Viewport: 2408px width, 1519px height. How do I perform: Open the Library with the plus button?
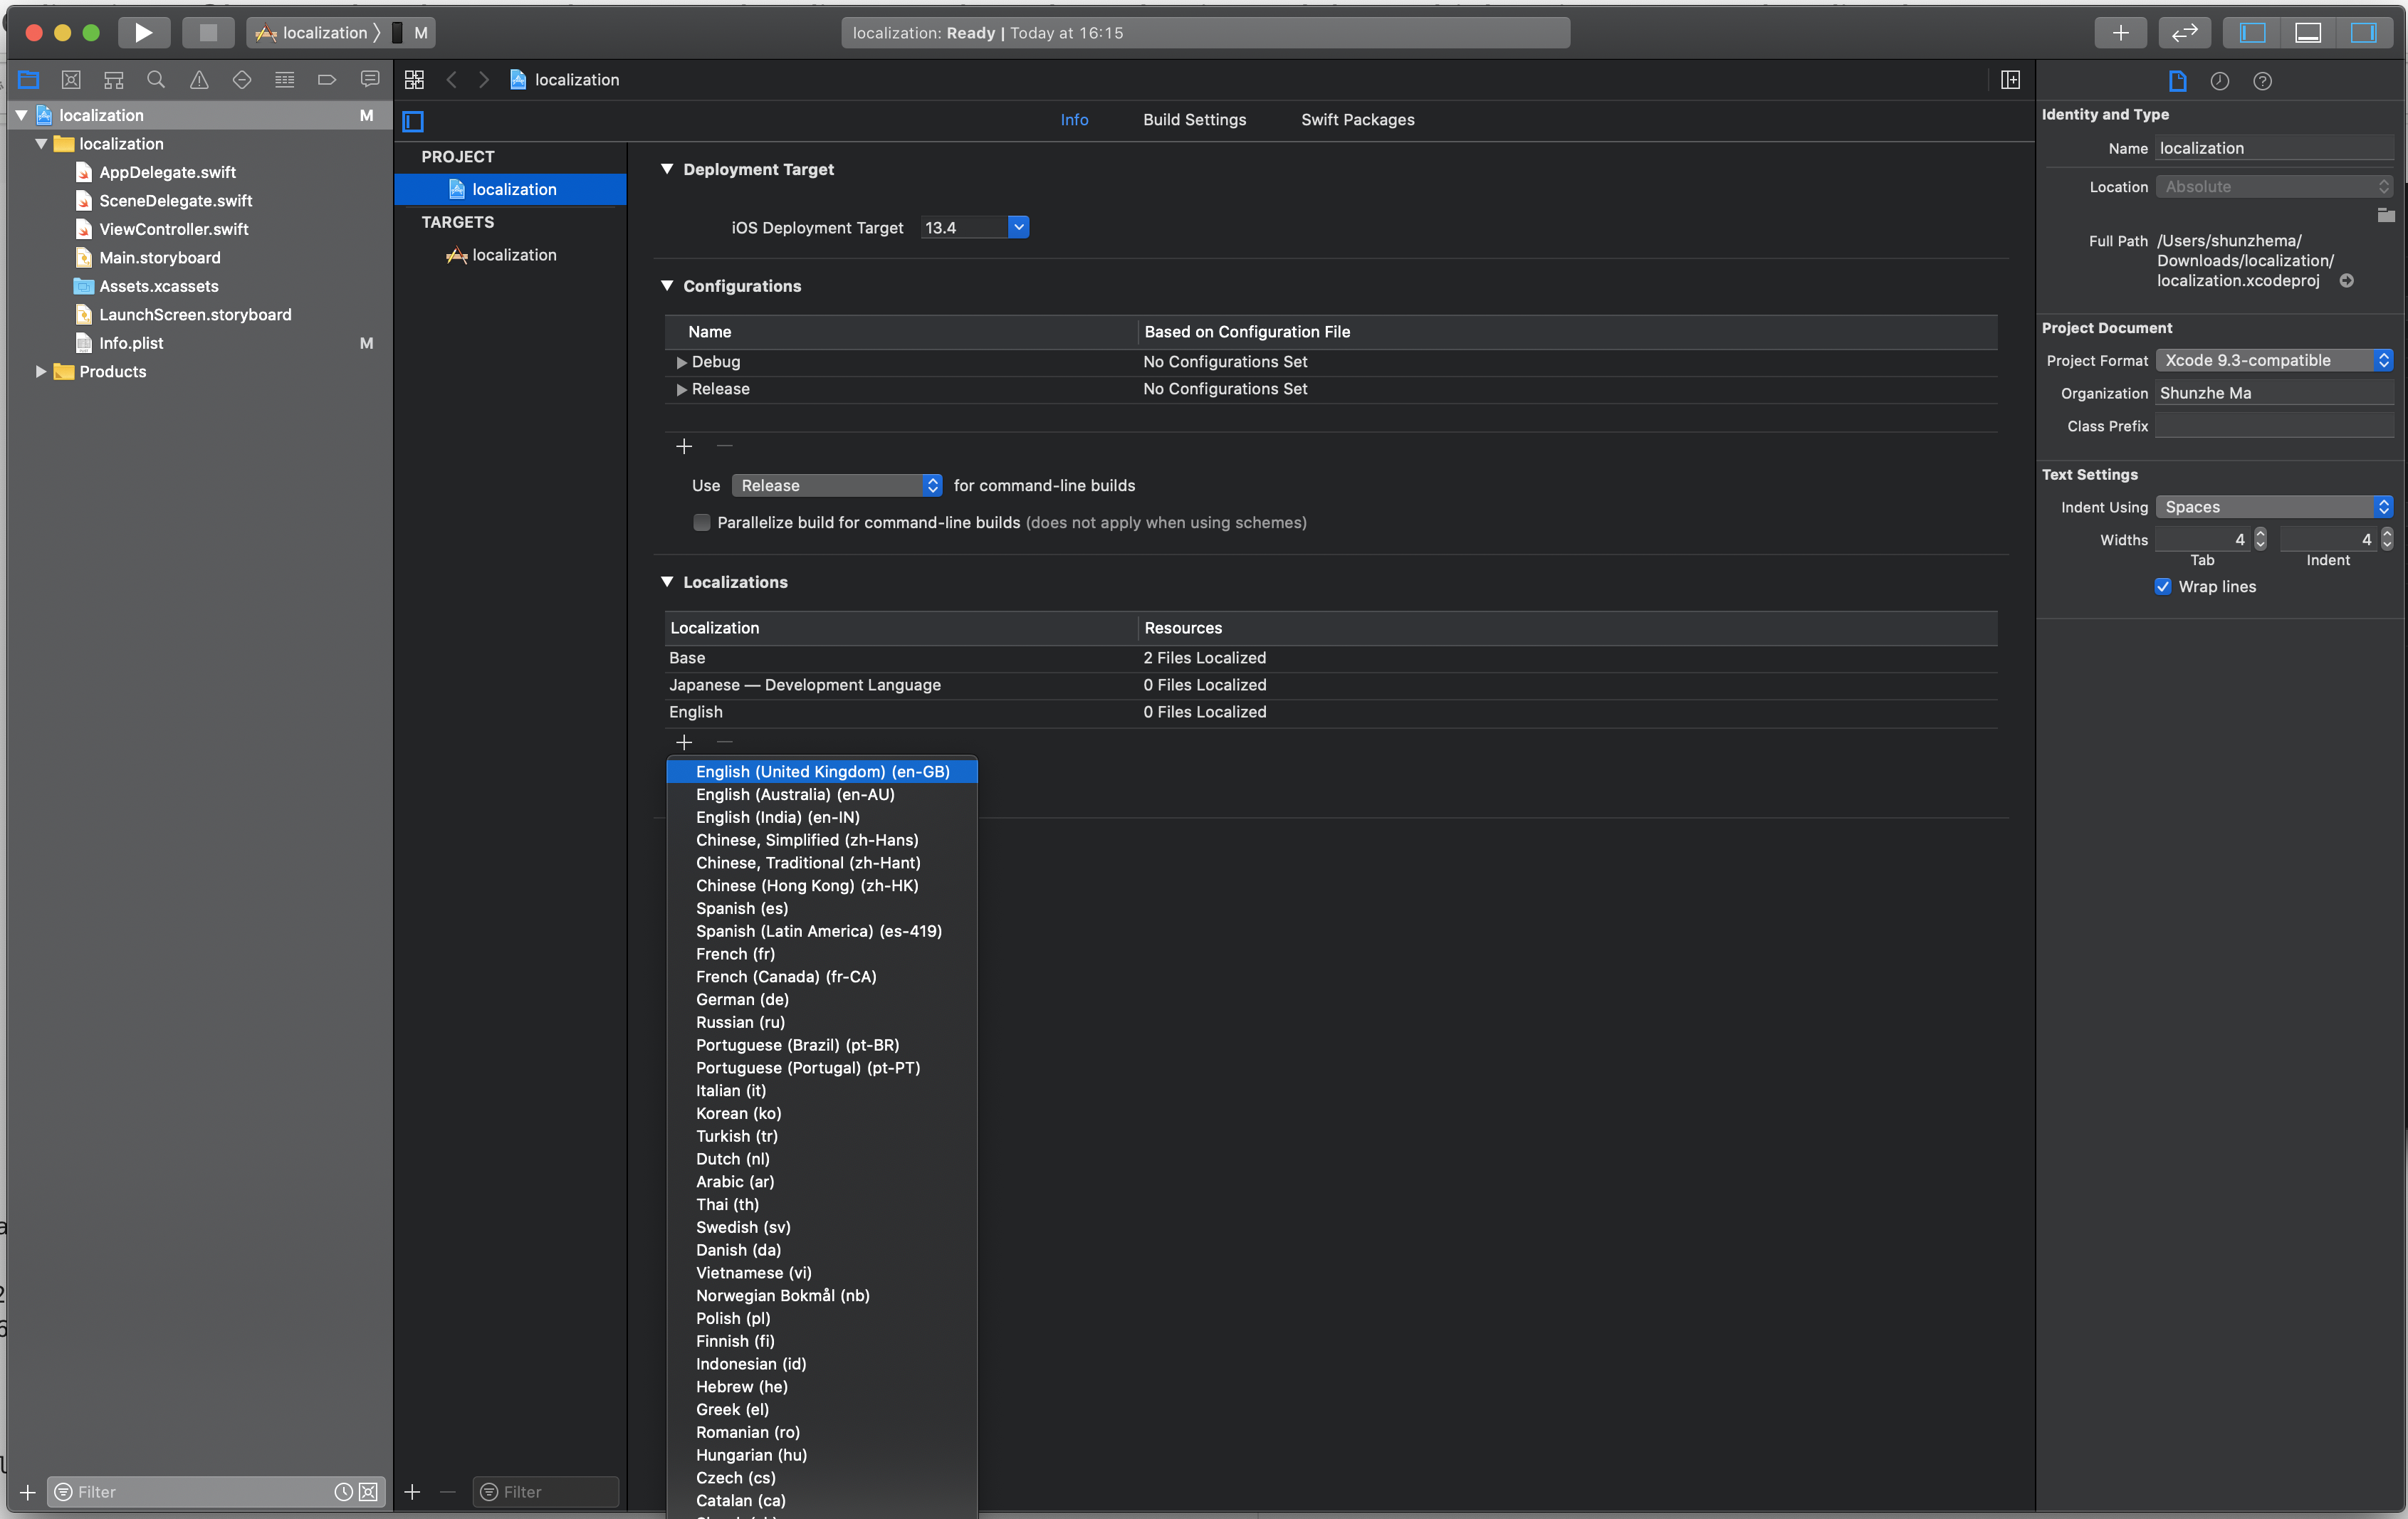[2120, 33]
